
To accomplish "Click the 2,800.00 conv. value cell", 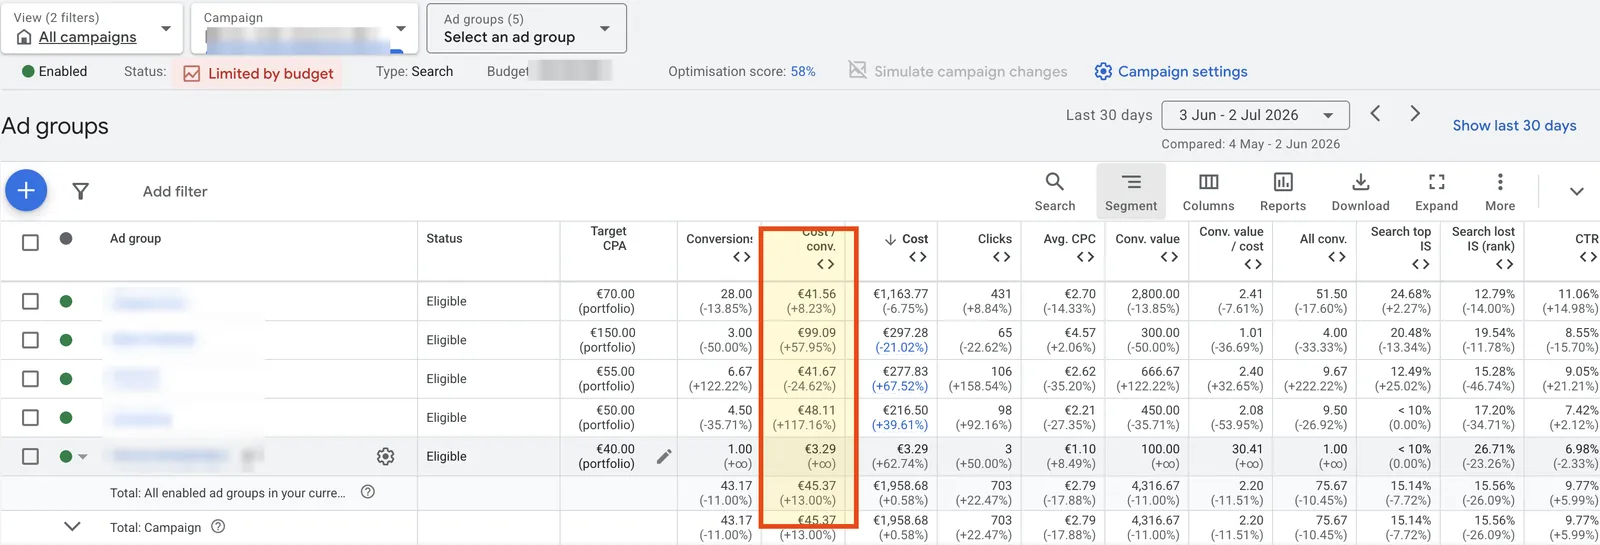I will (x=1155, y=294).
